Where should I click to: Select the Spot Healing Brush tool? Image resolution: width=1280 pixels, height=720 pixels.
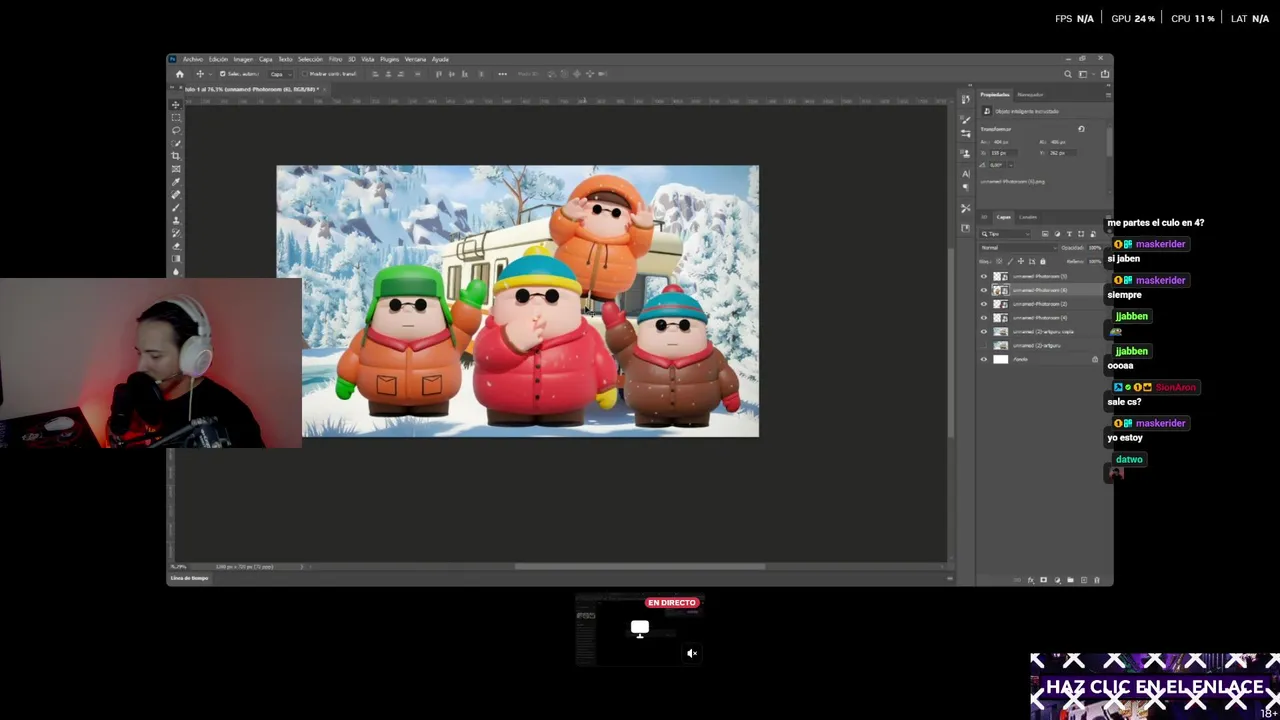[176, 195]
